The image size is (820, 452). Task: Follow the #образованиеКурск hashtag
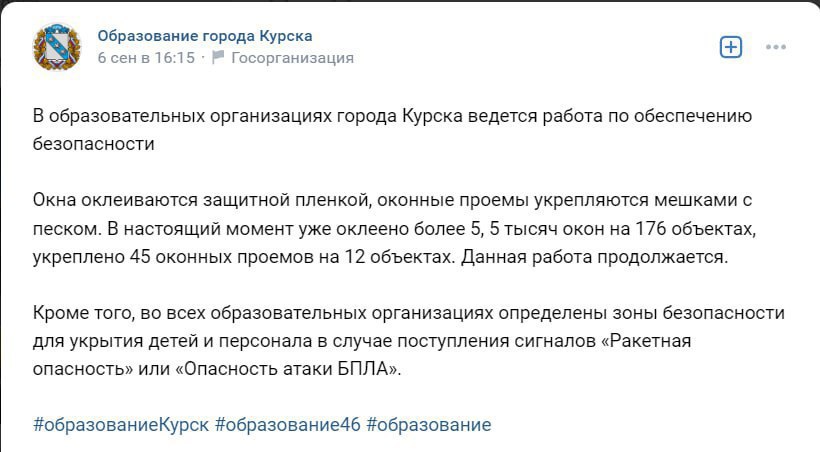pyautogui.click(x=121, y=424)
